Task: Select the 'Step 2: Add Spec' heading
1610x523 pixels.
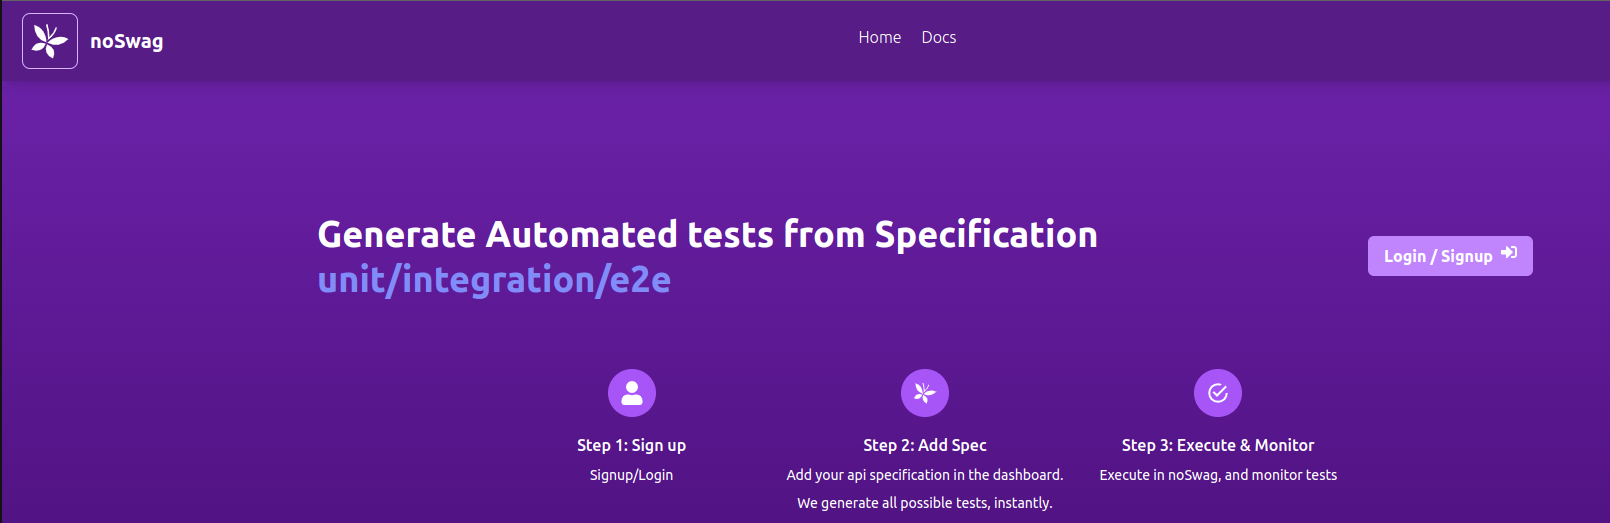Action: pos(925,445)
